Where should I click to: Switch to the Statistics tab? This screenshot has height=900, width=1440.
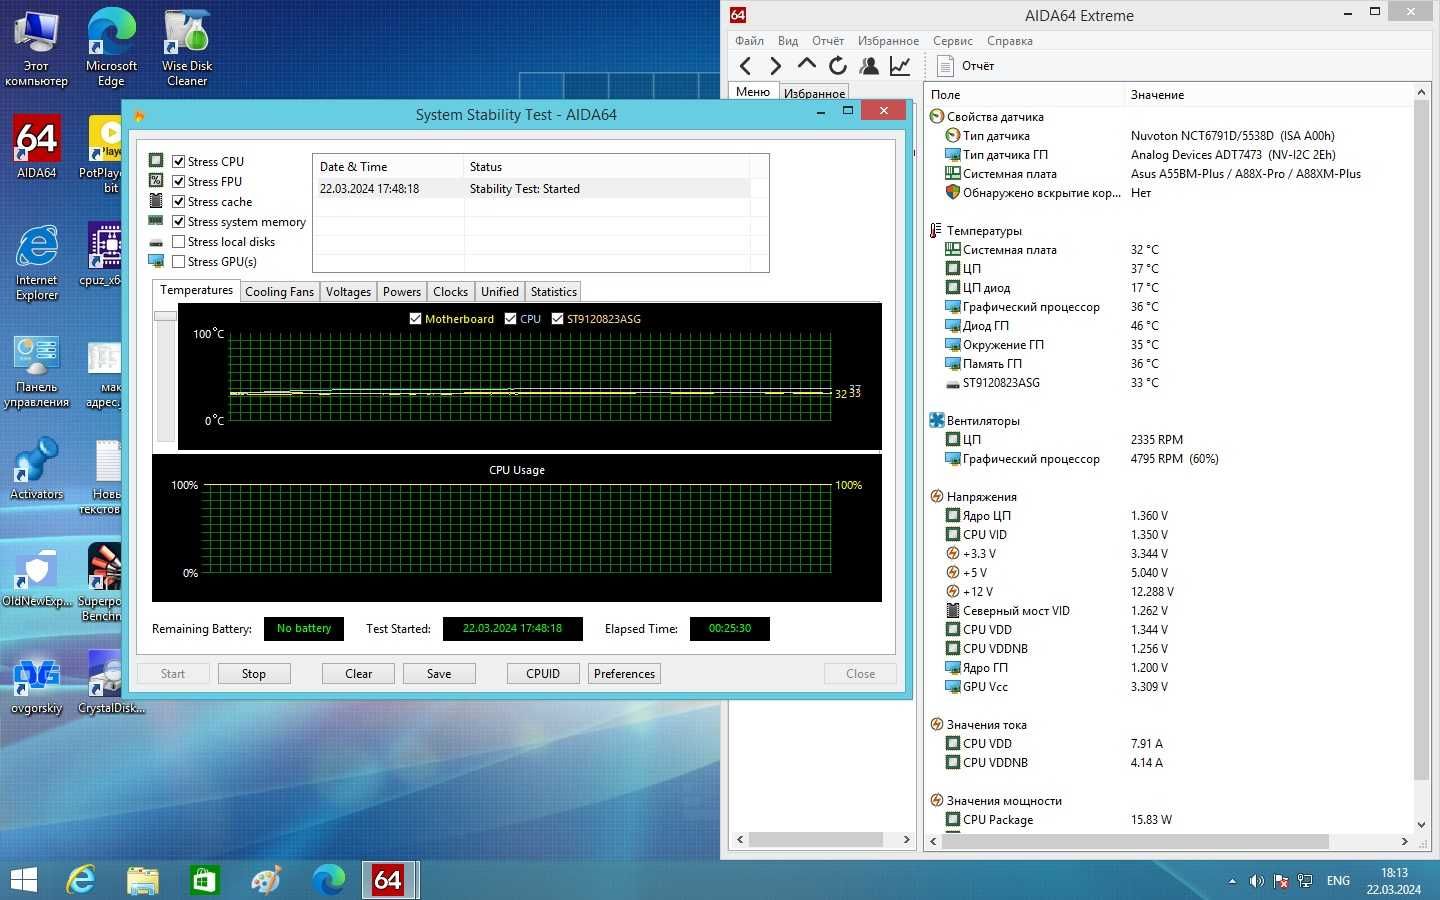coord(553,292)
